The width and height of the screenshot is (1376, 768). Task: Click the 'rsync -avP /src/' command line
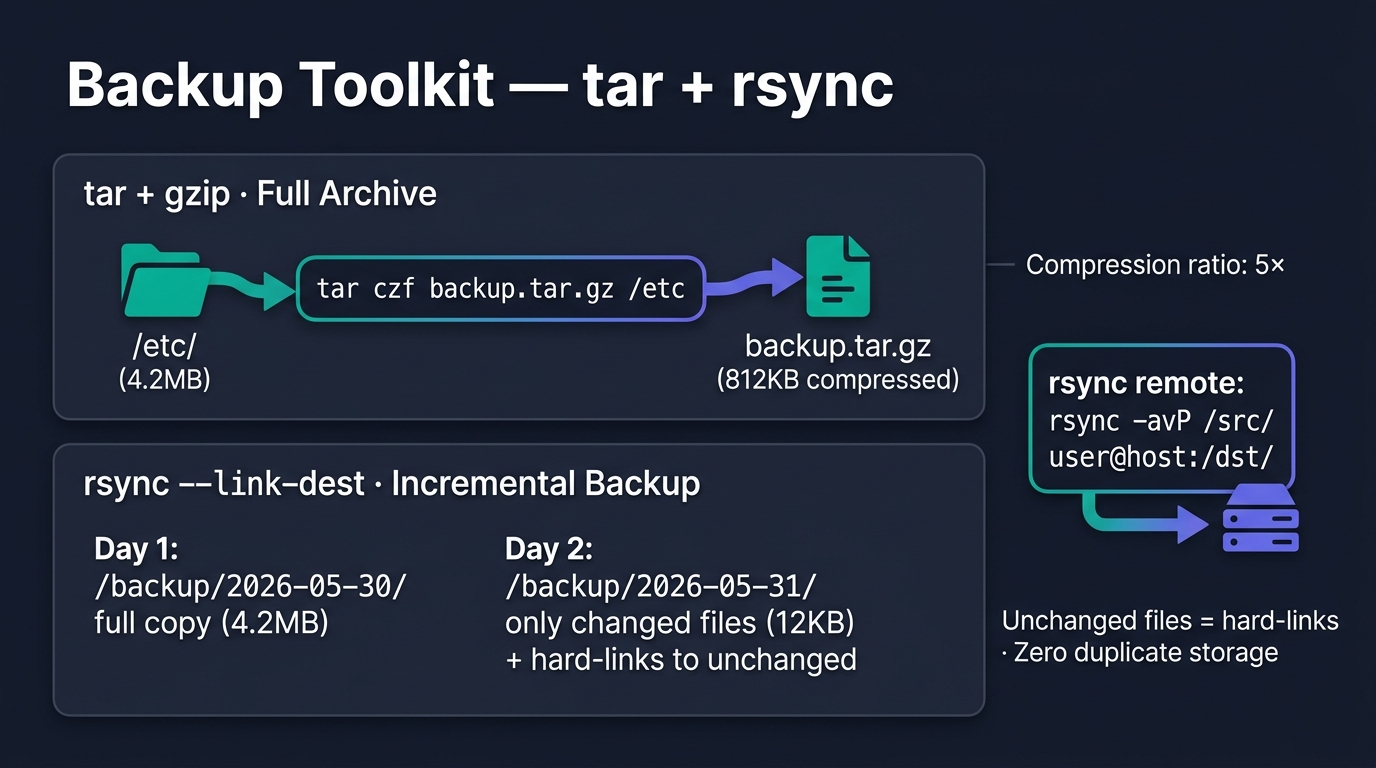1161,421
